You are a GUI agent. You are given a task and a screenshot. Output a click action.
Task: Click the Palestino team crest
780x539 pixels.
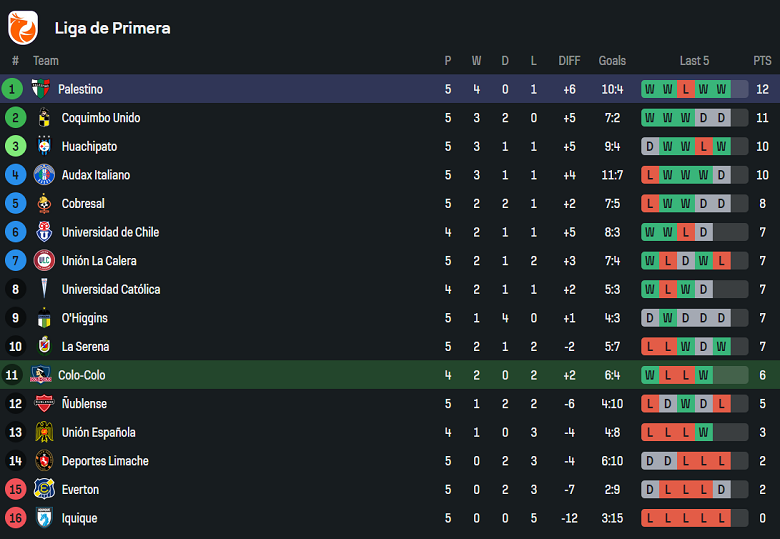pyautogui.click(x=40, y=89)
